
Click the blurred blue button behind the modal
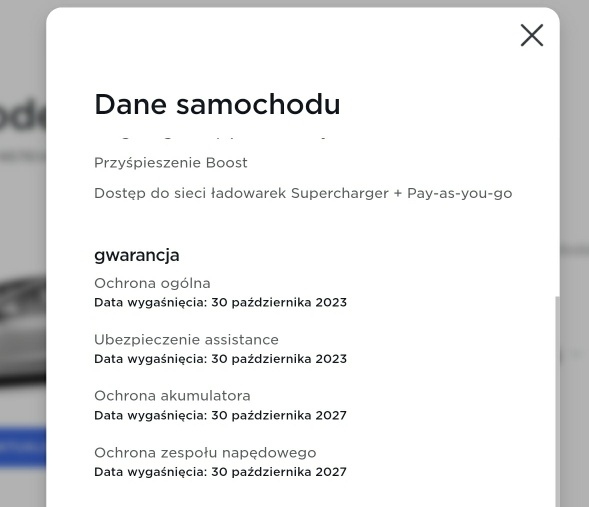(23, 447)
